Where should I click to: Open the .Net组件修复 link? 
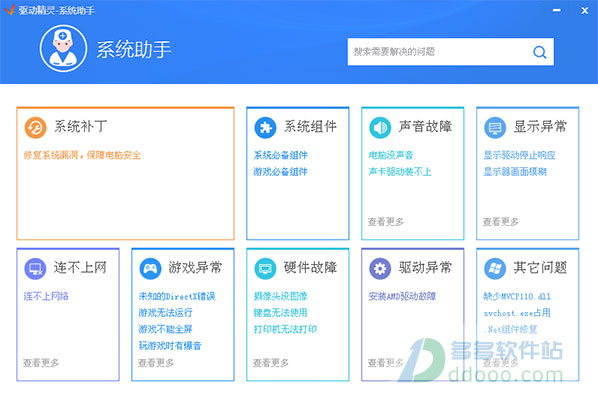point(511,329)
